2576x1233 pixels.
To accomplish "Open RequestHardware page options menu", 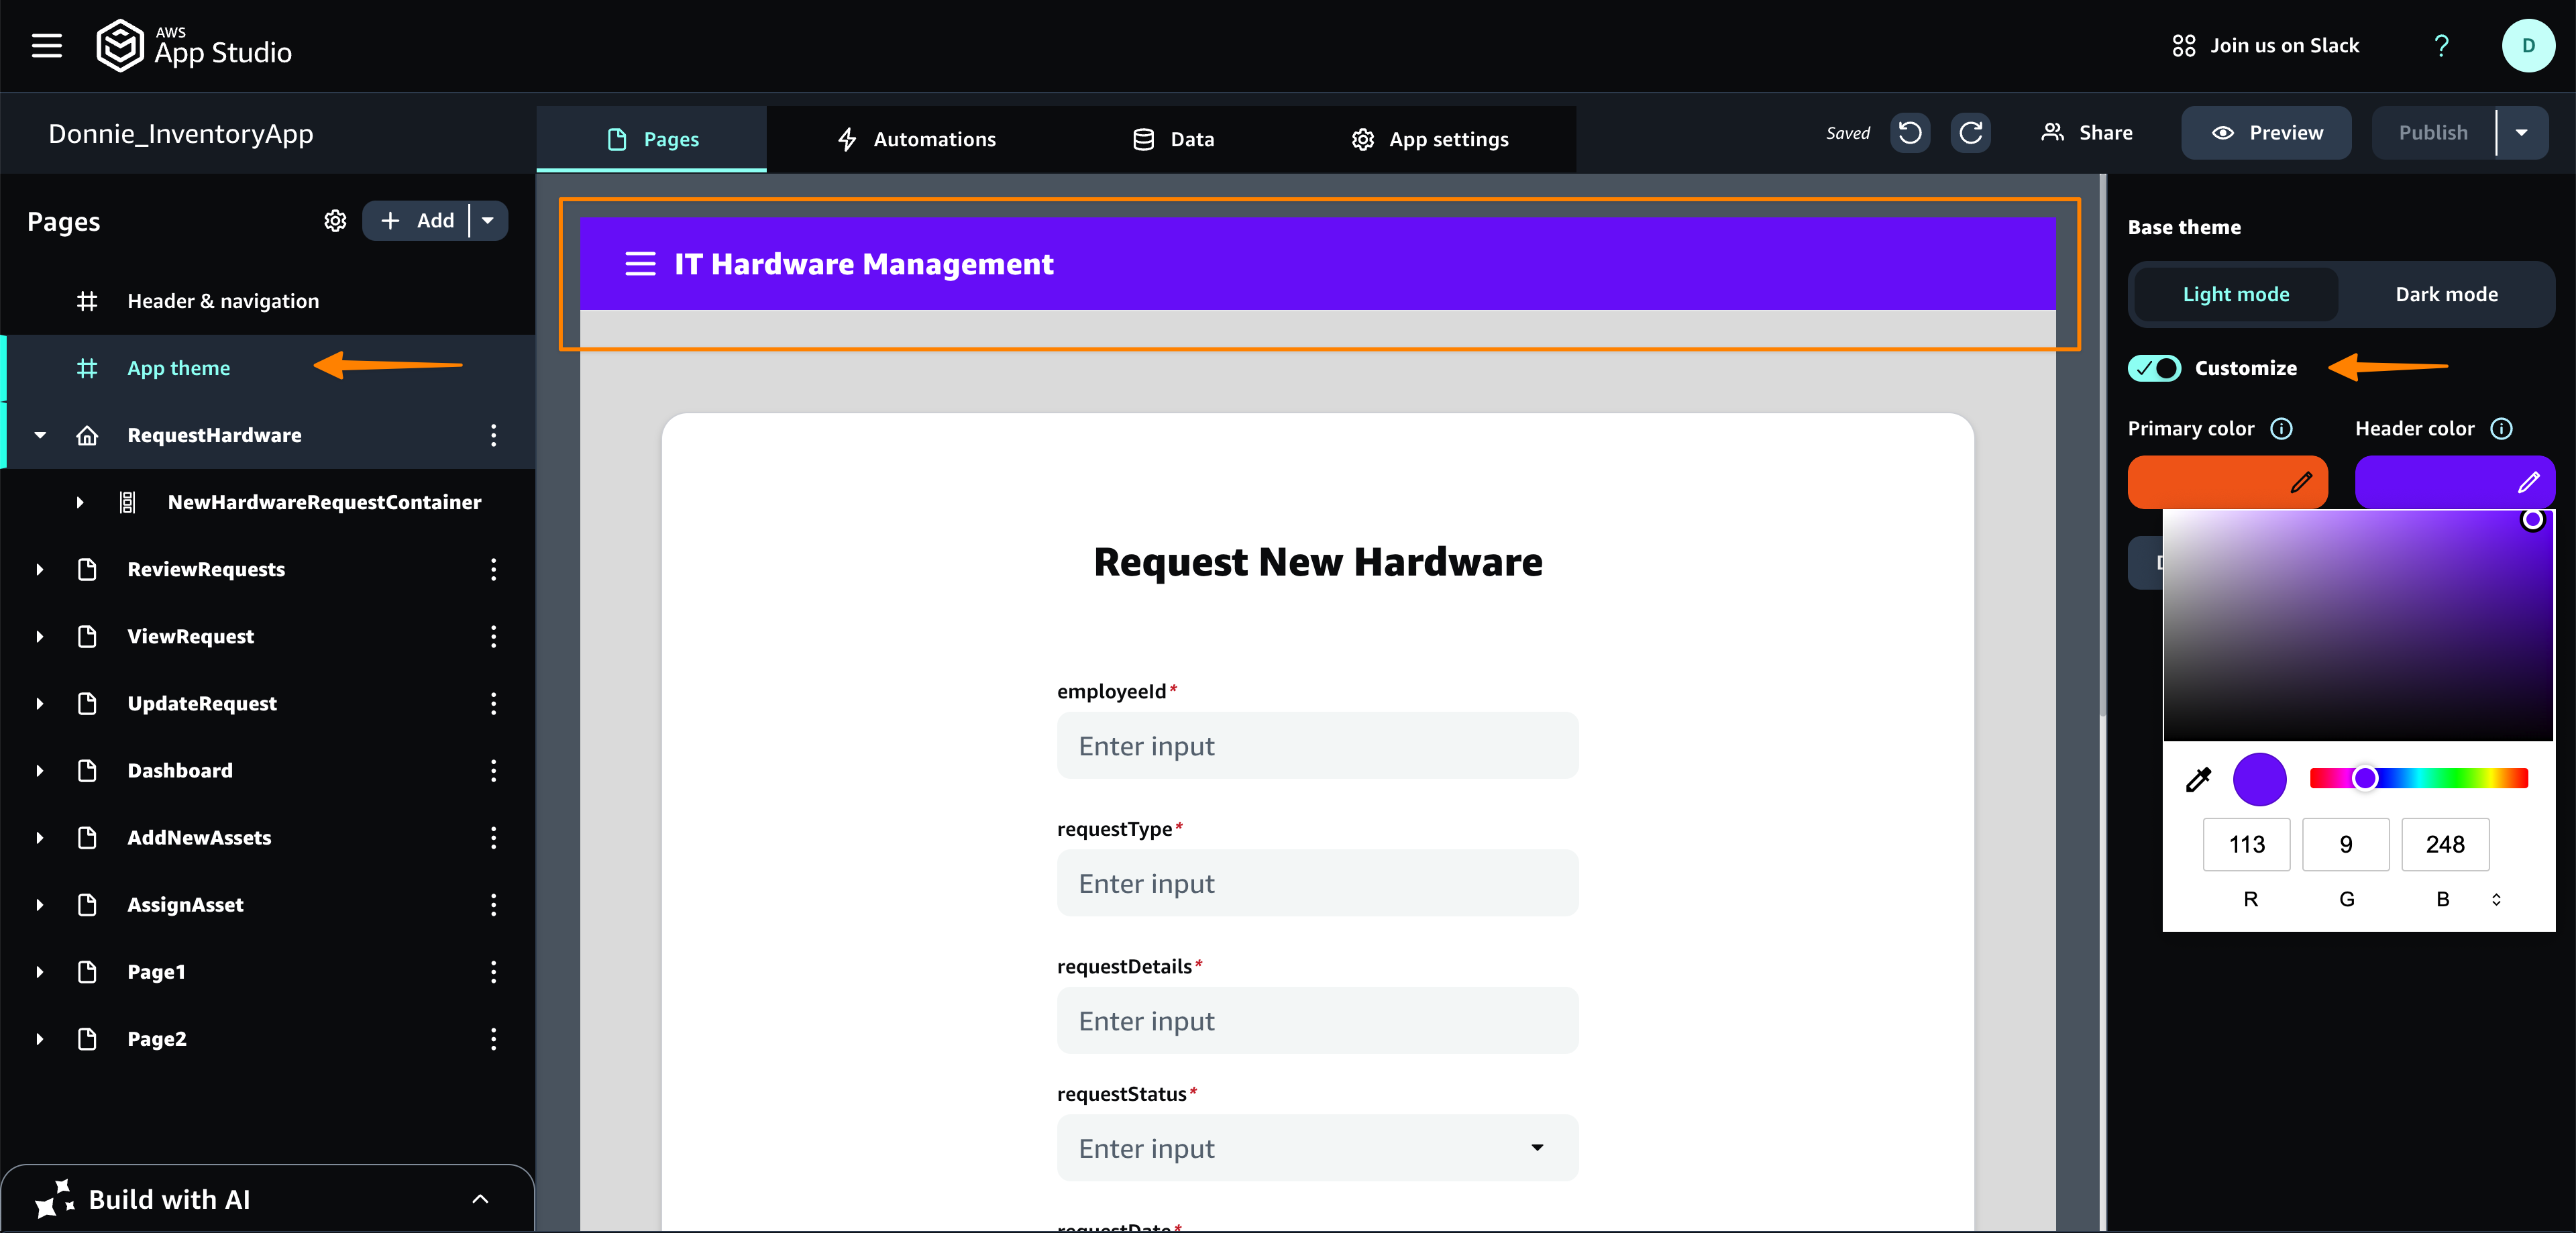I will pyautogui.click(x=493, y=435).
